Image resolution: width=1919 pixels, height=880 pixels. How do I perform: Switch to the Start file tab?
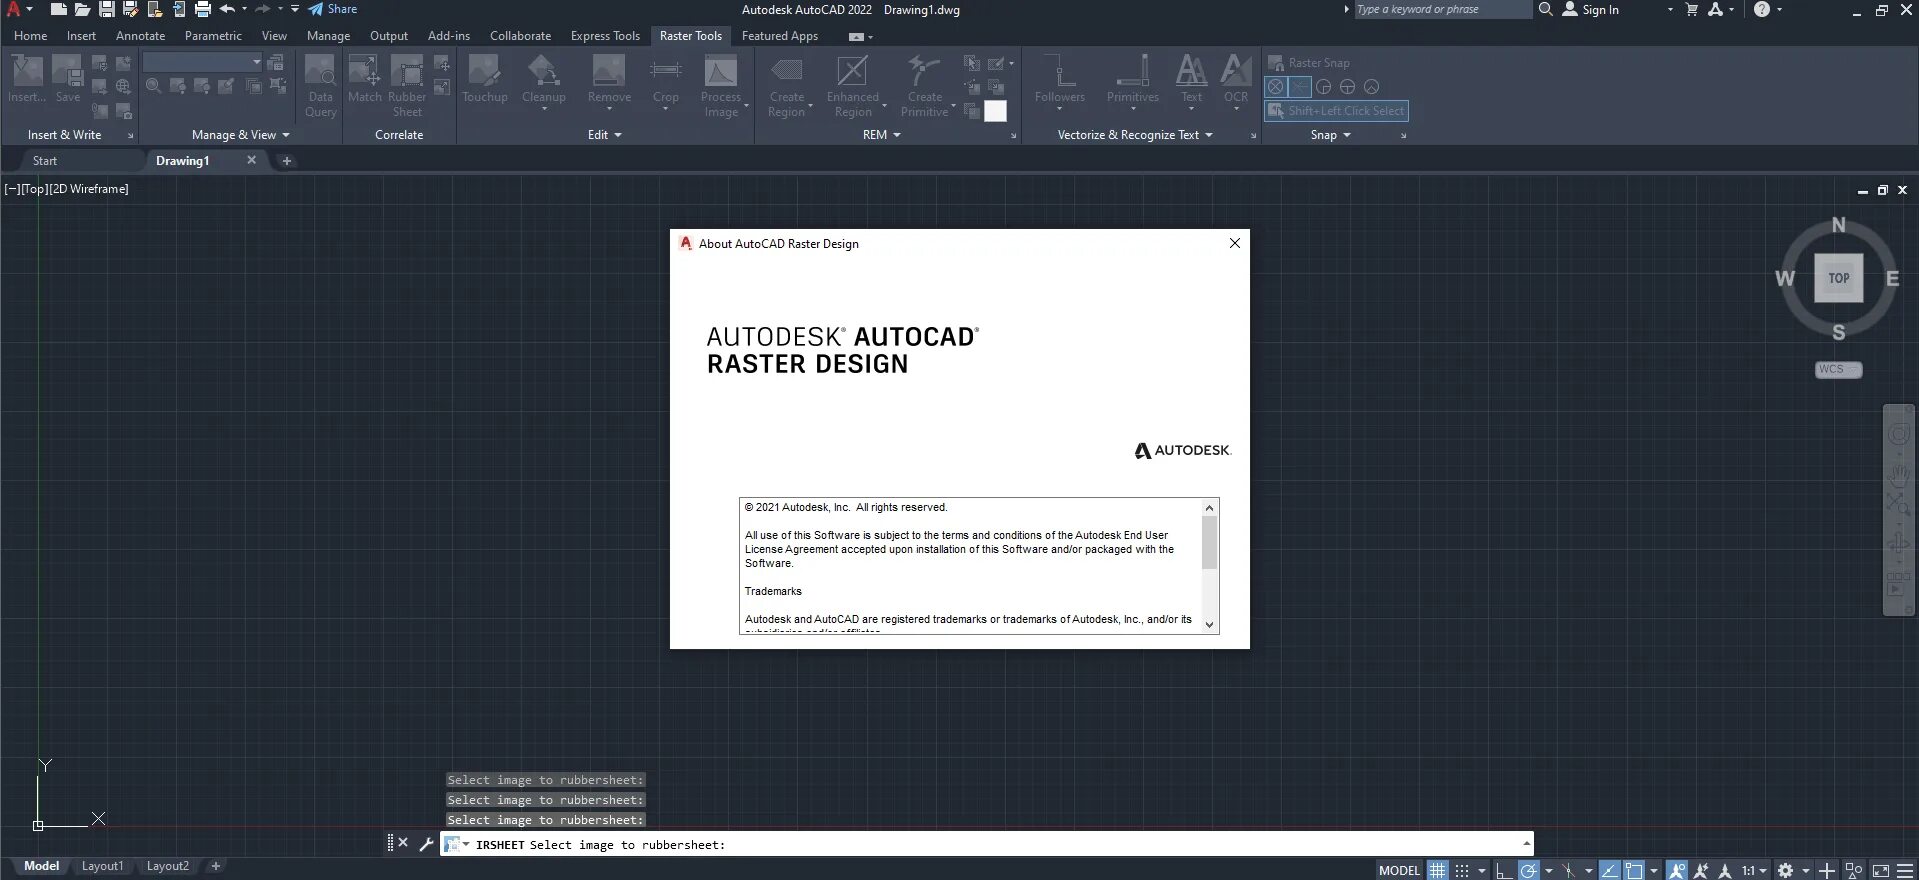tap(45, 160)
